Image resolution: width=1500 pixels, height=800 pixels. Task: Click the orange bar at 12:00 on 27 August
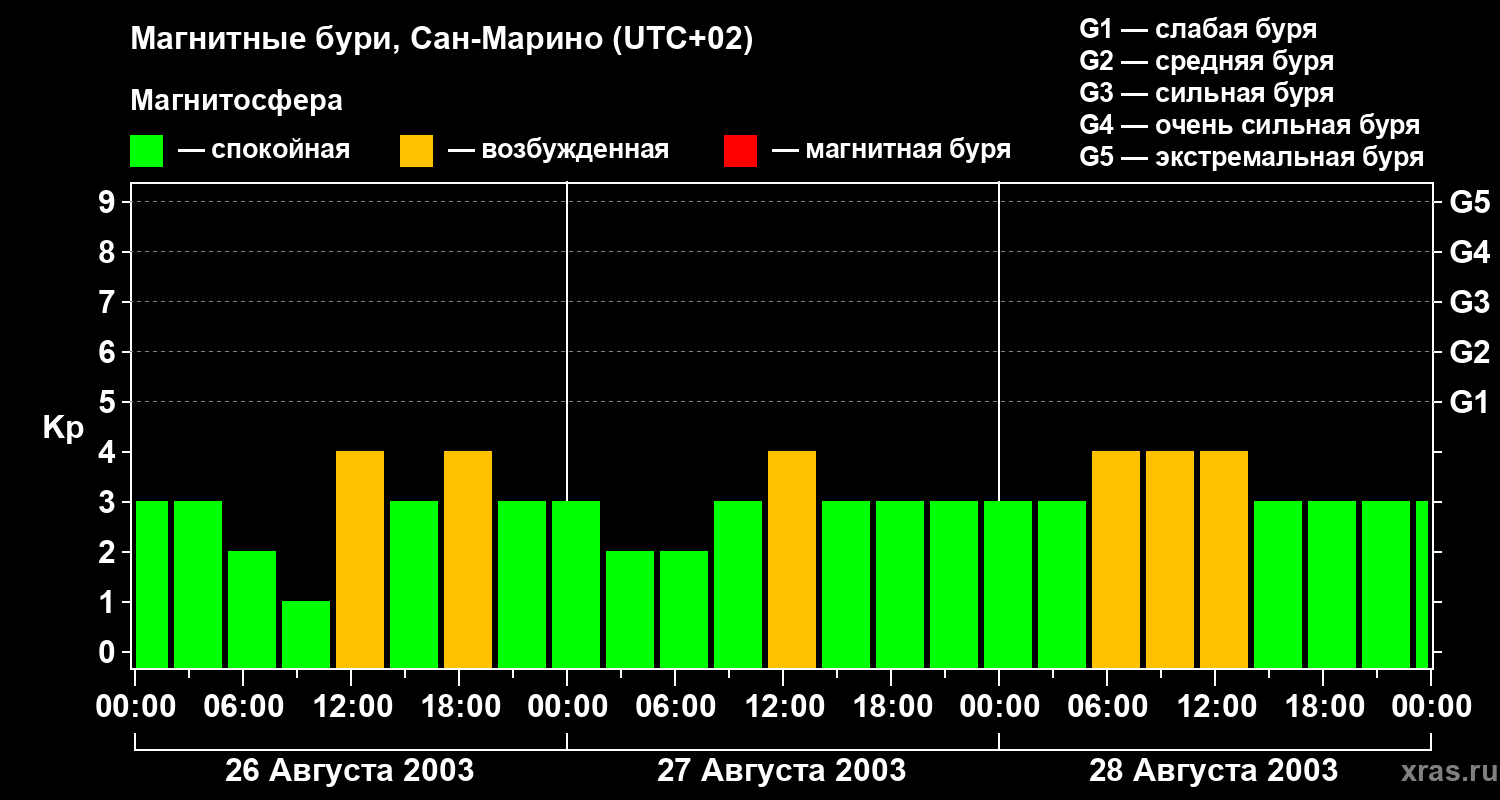click(792, 560)
